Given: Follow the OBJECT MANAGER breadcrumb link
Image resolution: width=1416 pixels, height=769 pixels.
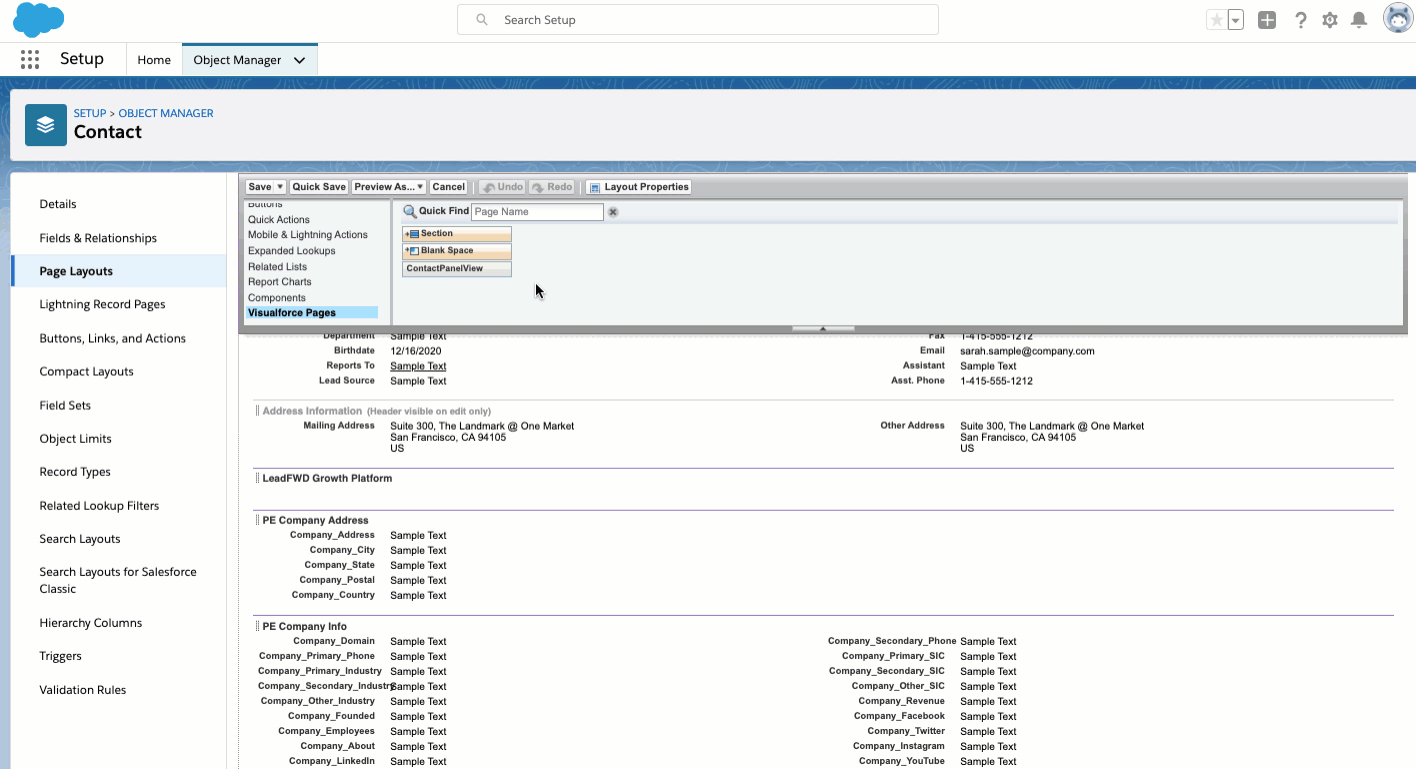Looking at the screenshot, I should [166, 113].
